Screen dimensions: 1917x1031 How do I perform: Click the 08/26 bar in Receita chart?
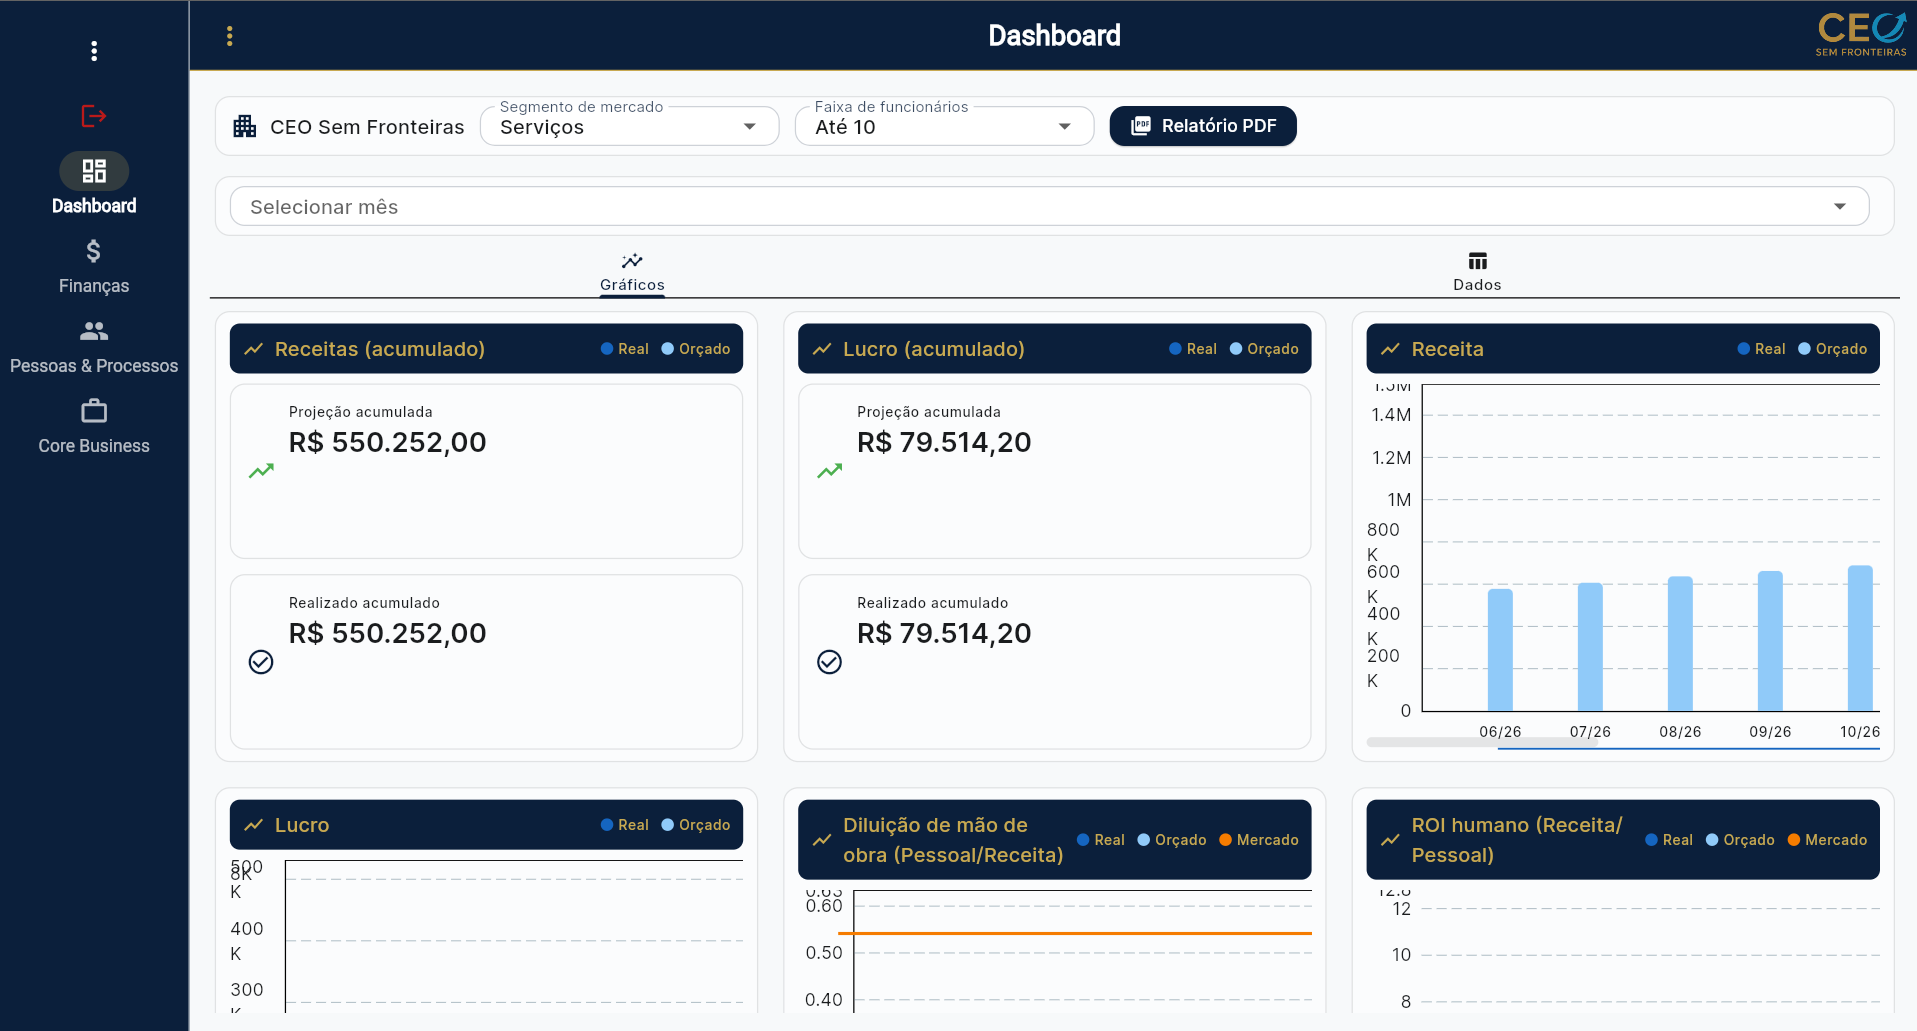point(1680,644)
